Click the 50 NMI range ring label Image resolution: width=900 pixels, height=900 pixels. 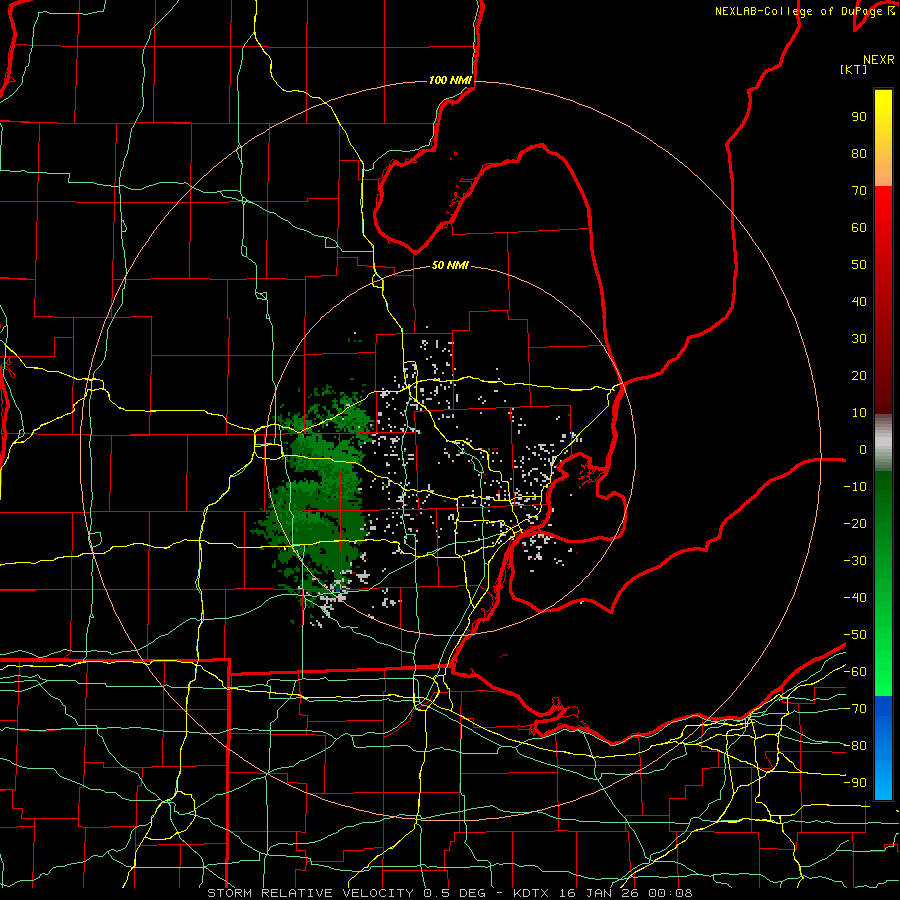tap(450, 265)
